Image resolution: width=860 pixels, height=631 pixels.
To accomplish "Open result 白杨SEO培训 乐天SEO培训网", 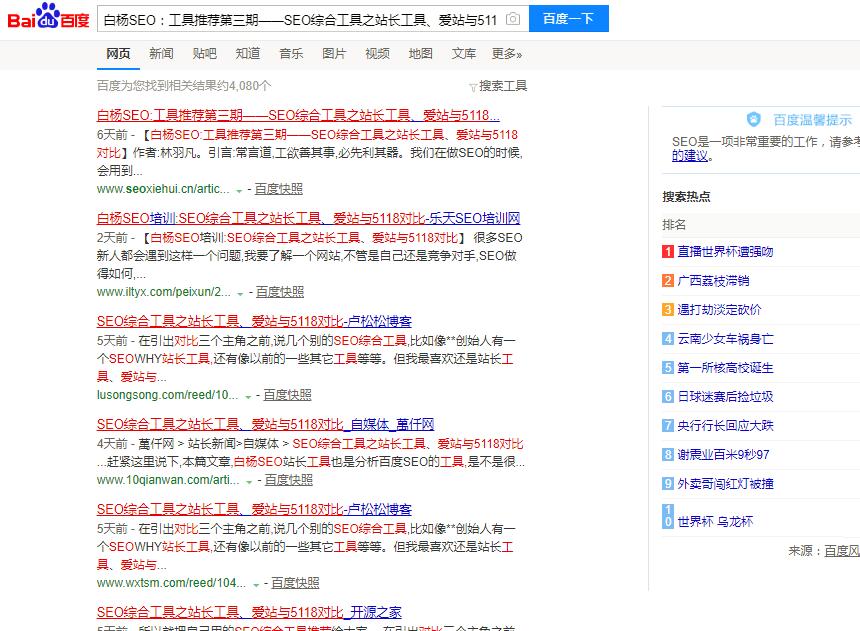I will point(308,218).
